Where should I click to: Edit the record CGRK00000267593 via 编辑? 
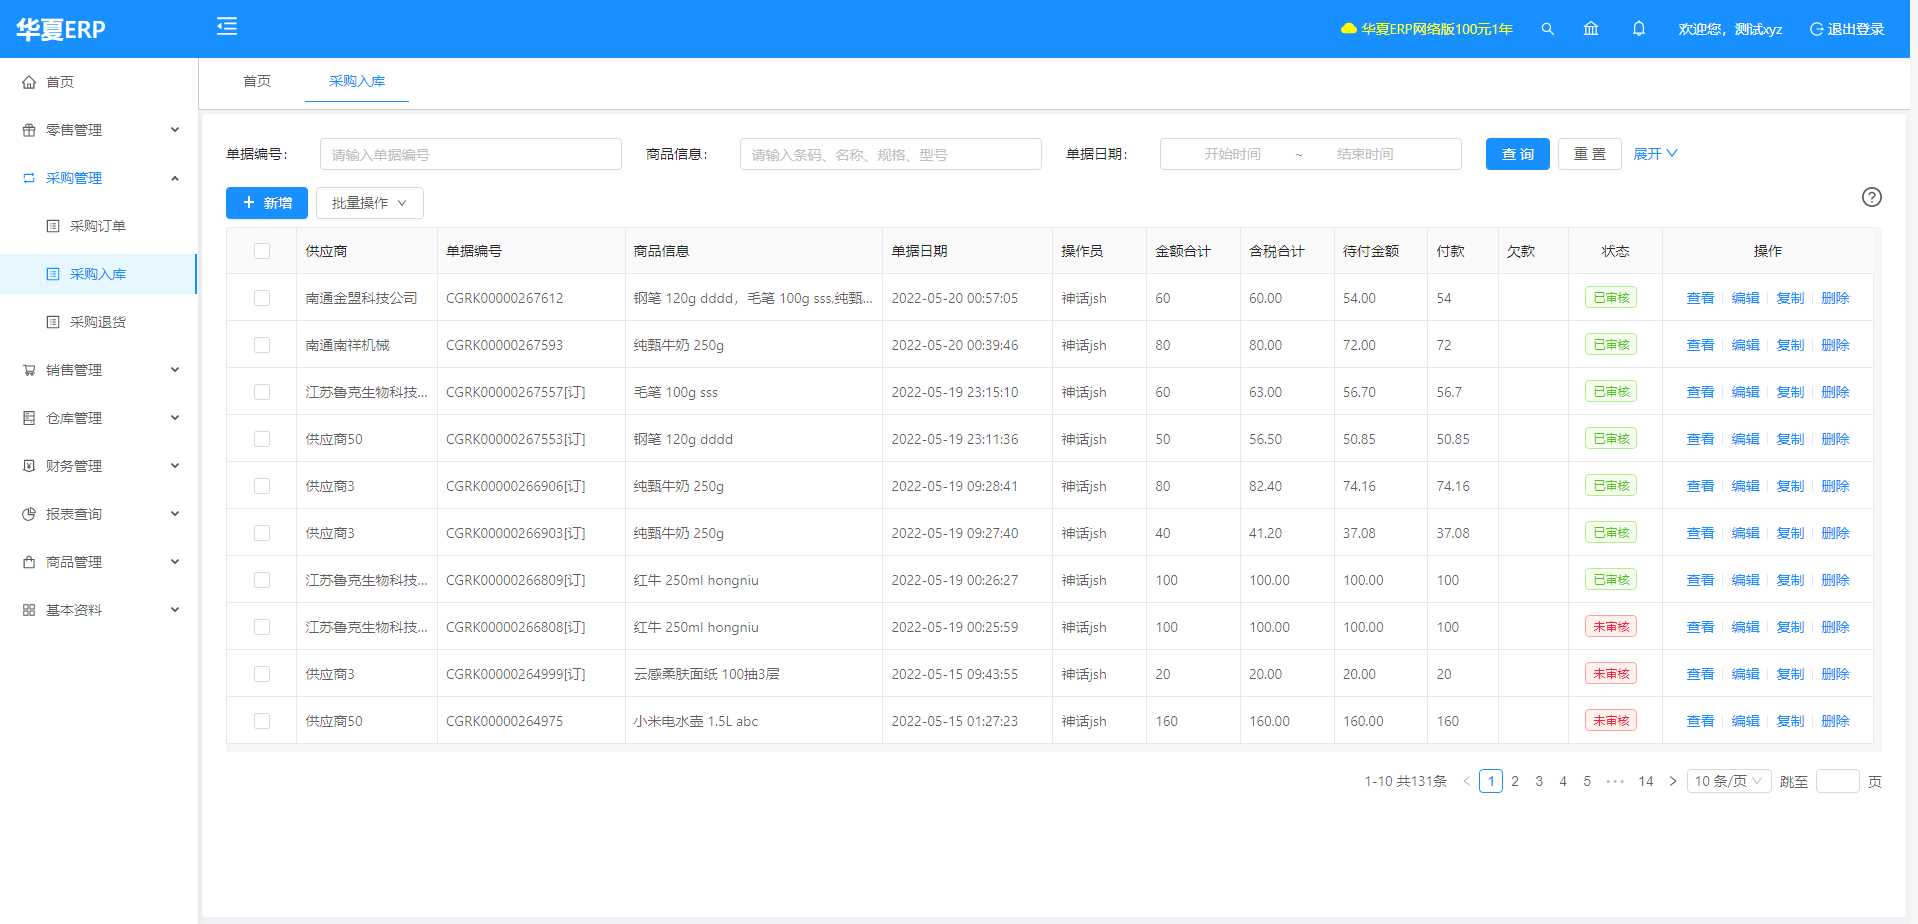pyautogui.click(x=1745, y=345)
